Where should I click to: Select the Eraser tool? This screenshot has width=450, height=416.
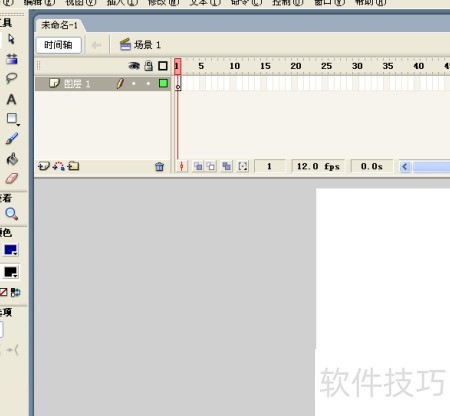[x=12, y=178]
